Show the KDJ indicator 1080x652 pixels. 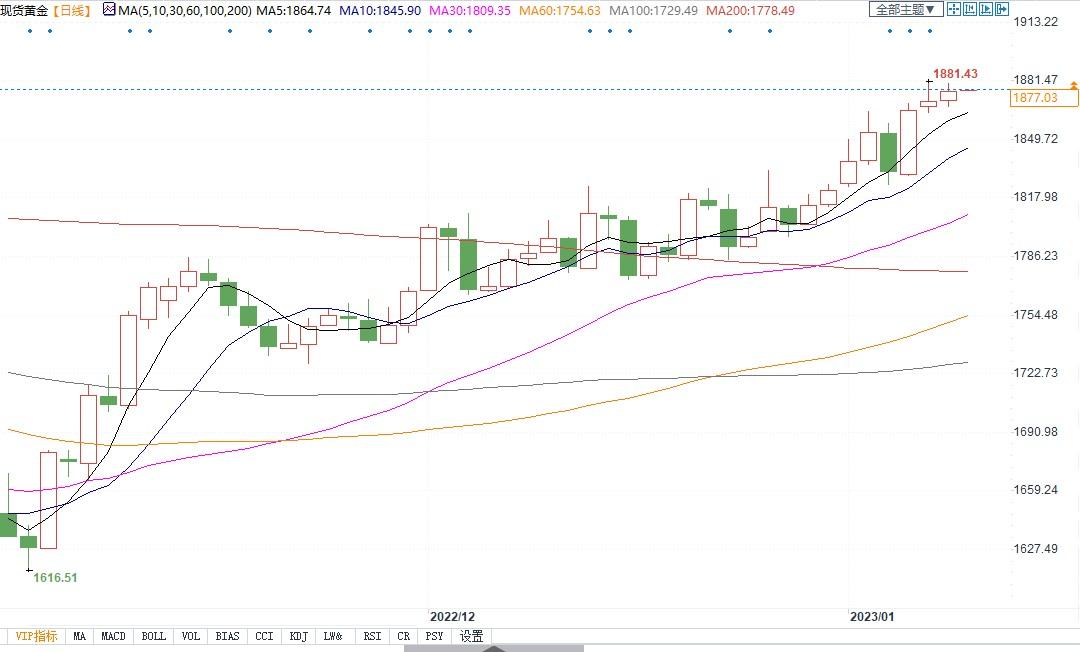click(298, 636)
